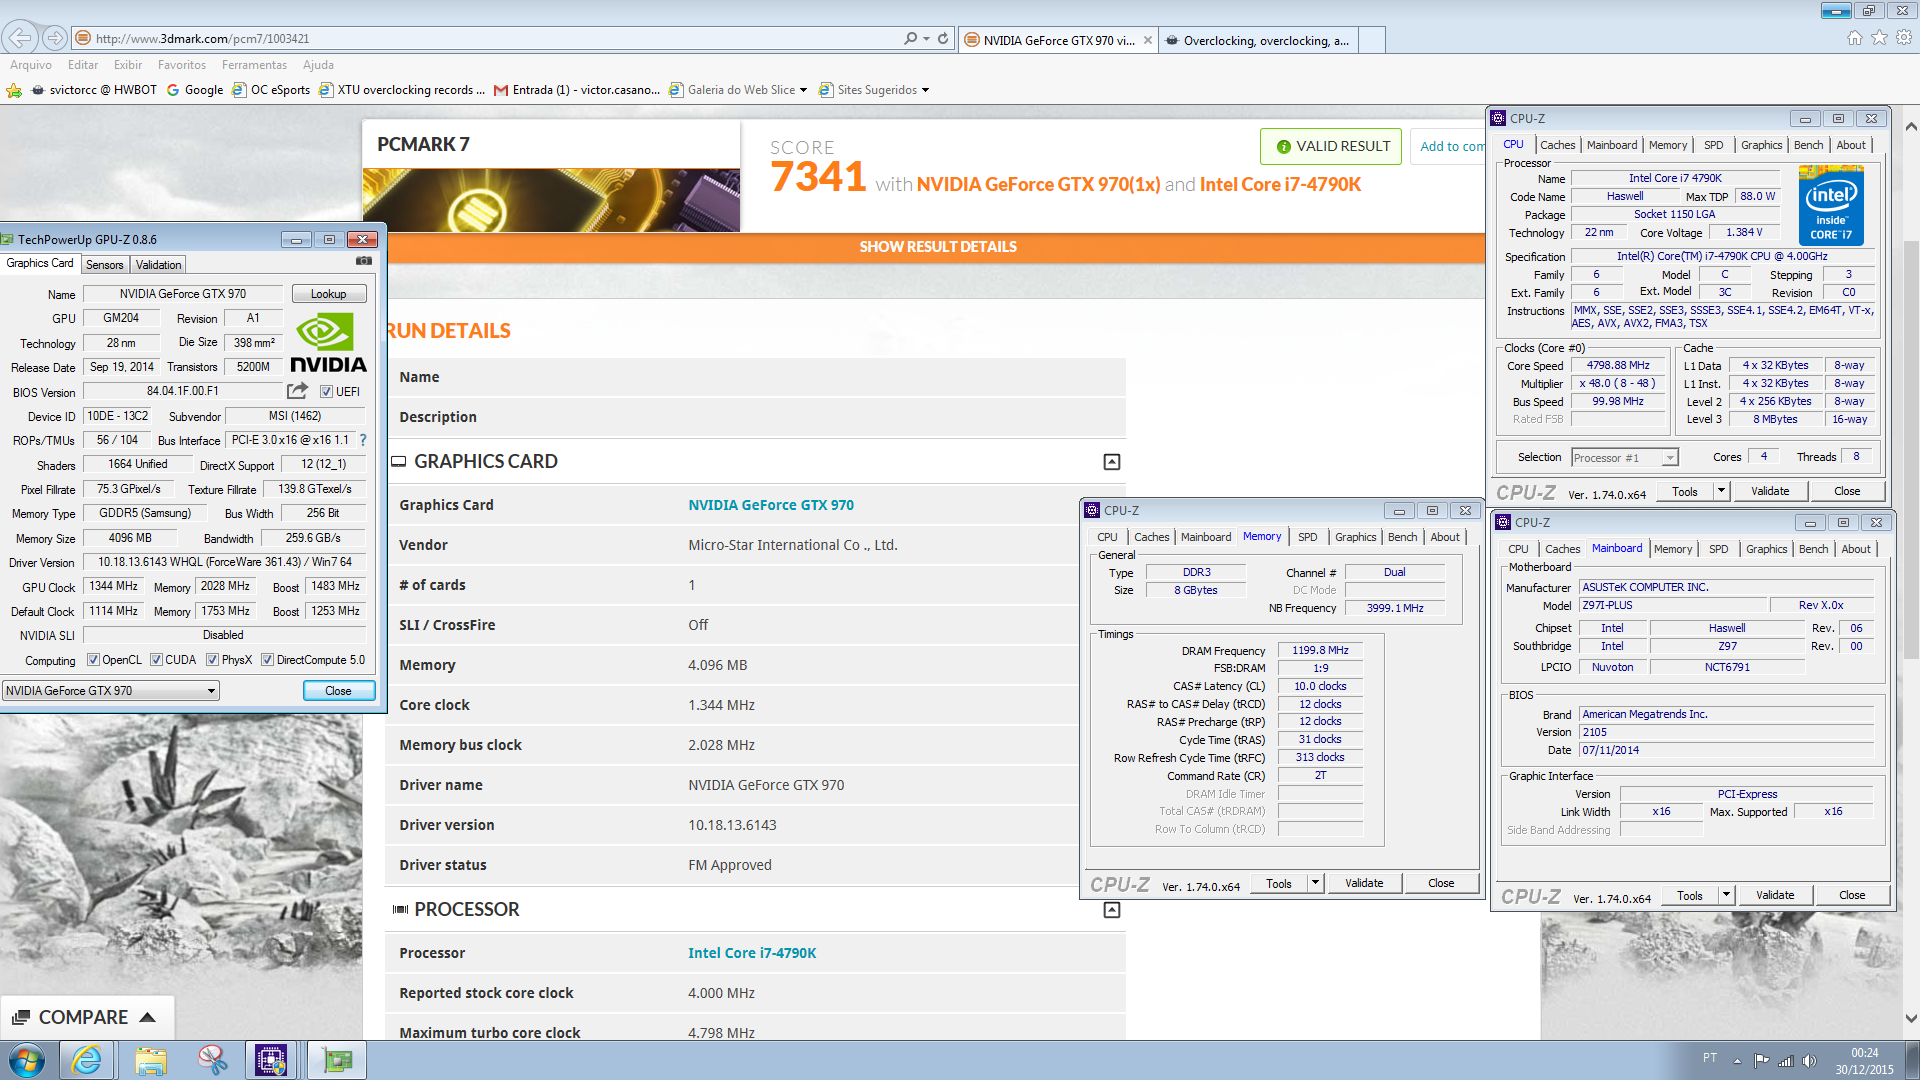Image resolution: width=1920 pixels, height=1080 pixels.
Task: Click the volume speaker tray icon
Action: [1808, 1061]
